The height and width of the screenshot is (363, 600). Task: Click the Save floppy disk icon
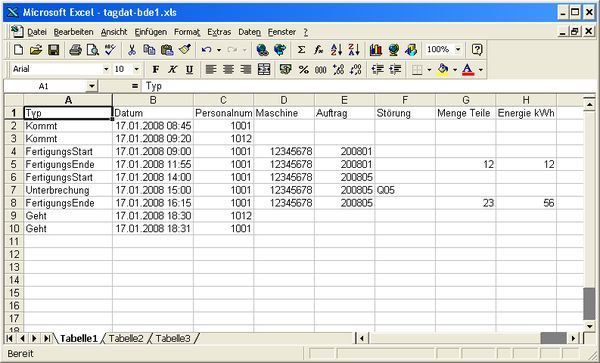(x=53, y=50)
